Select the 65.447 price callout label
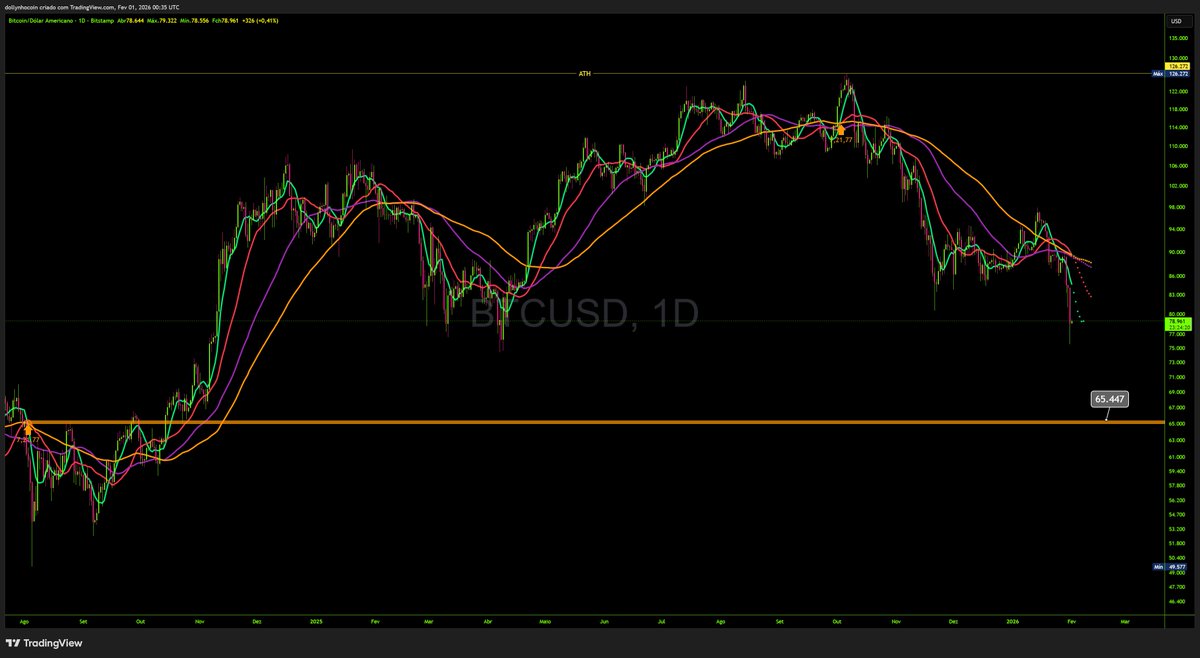 (1108, 398)
